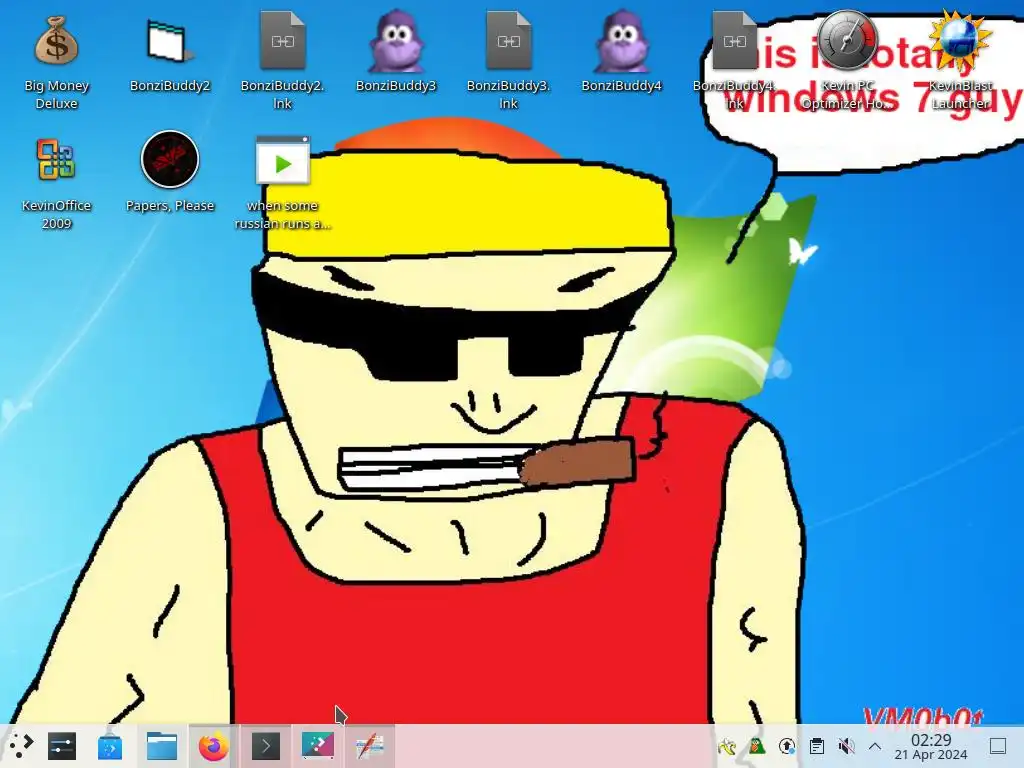1024x768 pixels.
Task: Open the Discover software store in the taskbar
Action: [x=110, y=746]
